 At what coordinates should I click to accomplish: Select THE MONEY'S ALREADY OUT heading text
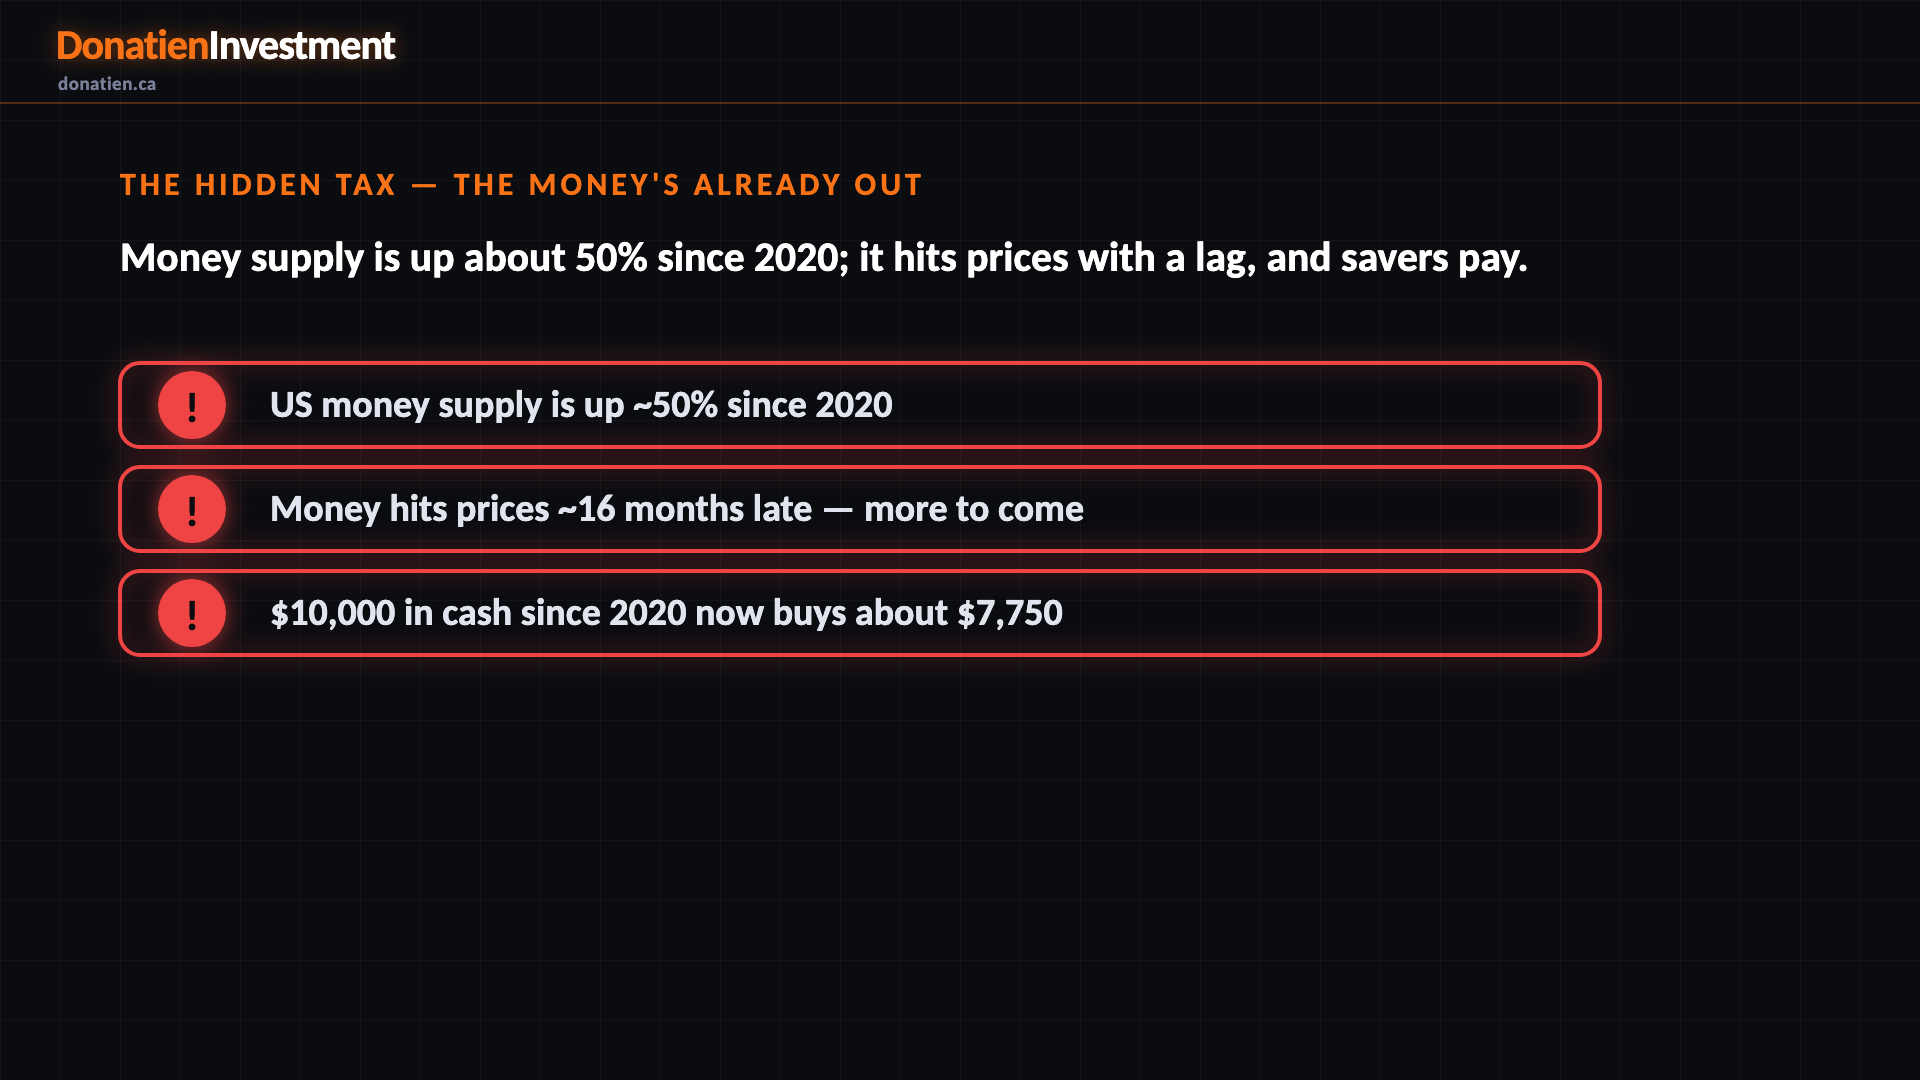[688, 185]
